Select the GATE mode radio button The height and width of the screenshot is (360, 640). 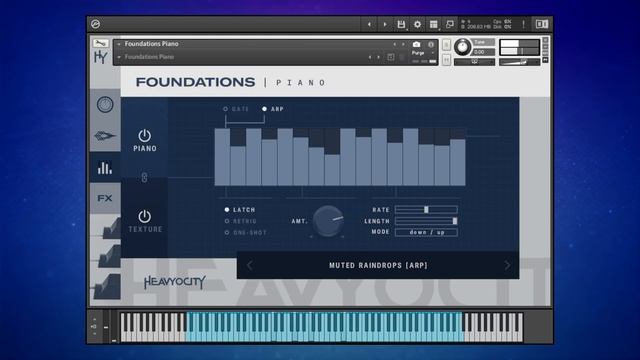(x=225, y=109)
